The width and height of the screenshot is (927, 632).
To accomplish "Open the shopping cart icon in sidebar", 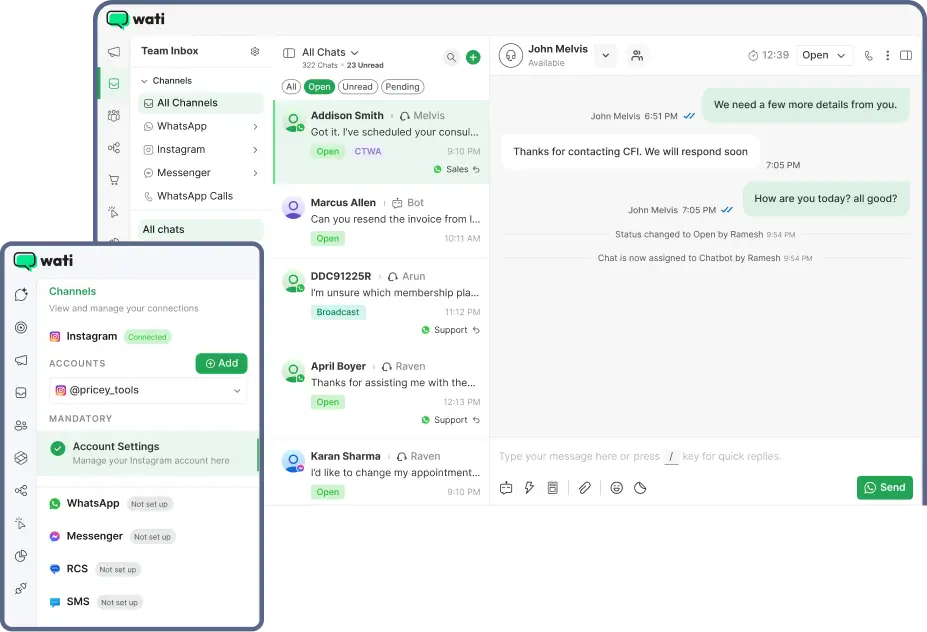I will (114, 180).
